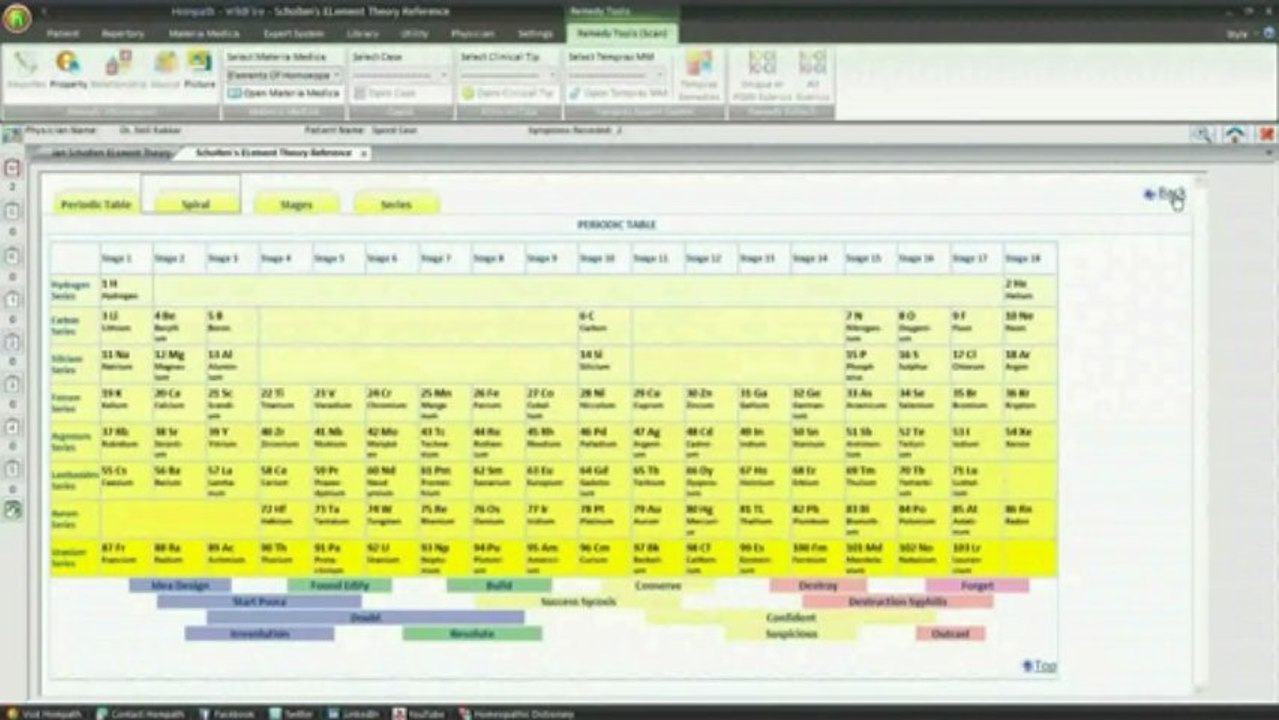Click the green bottom sidebar icon
The height and width of the screenshot is (720, 1279).
coord(12,509)
